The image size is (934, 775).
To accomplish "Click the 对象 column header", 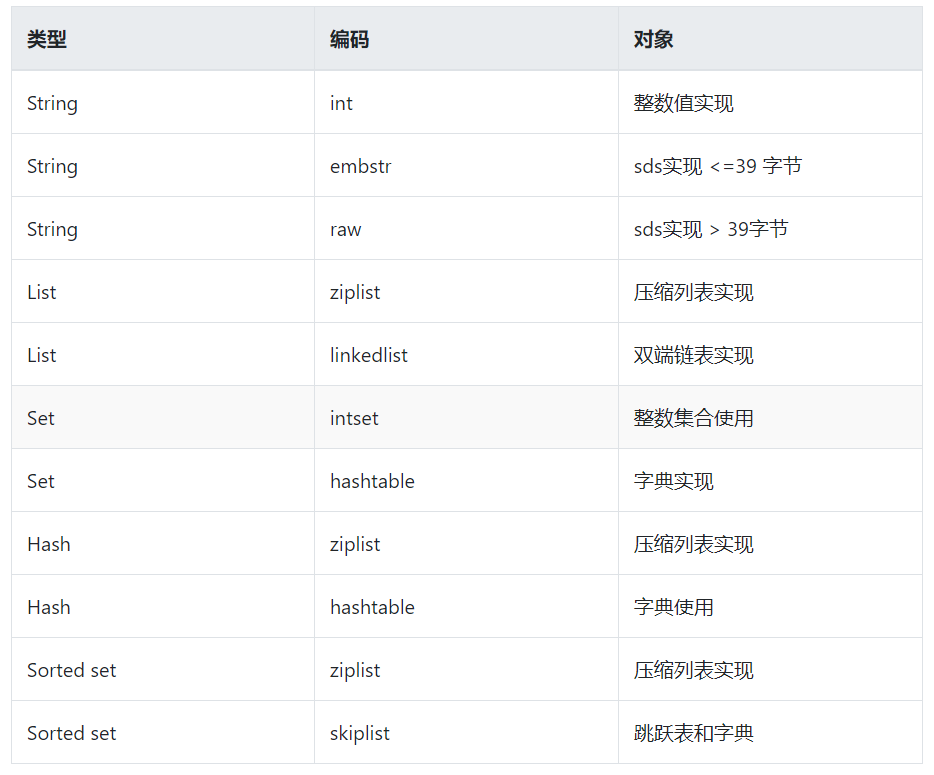I will 653,39.
